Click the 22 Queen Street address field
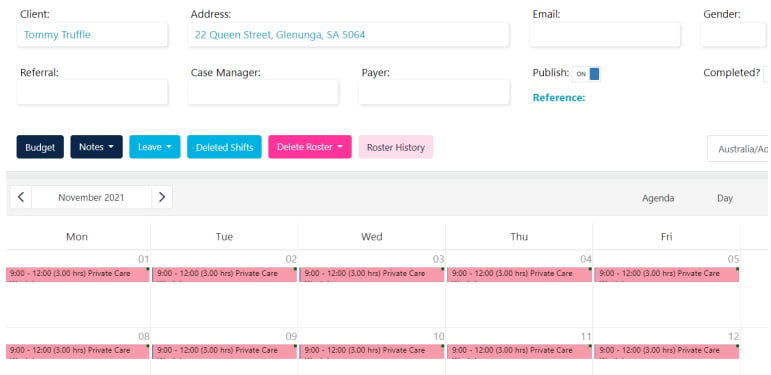771x375 pixels. pyautogui.click(x=348, y=35)
